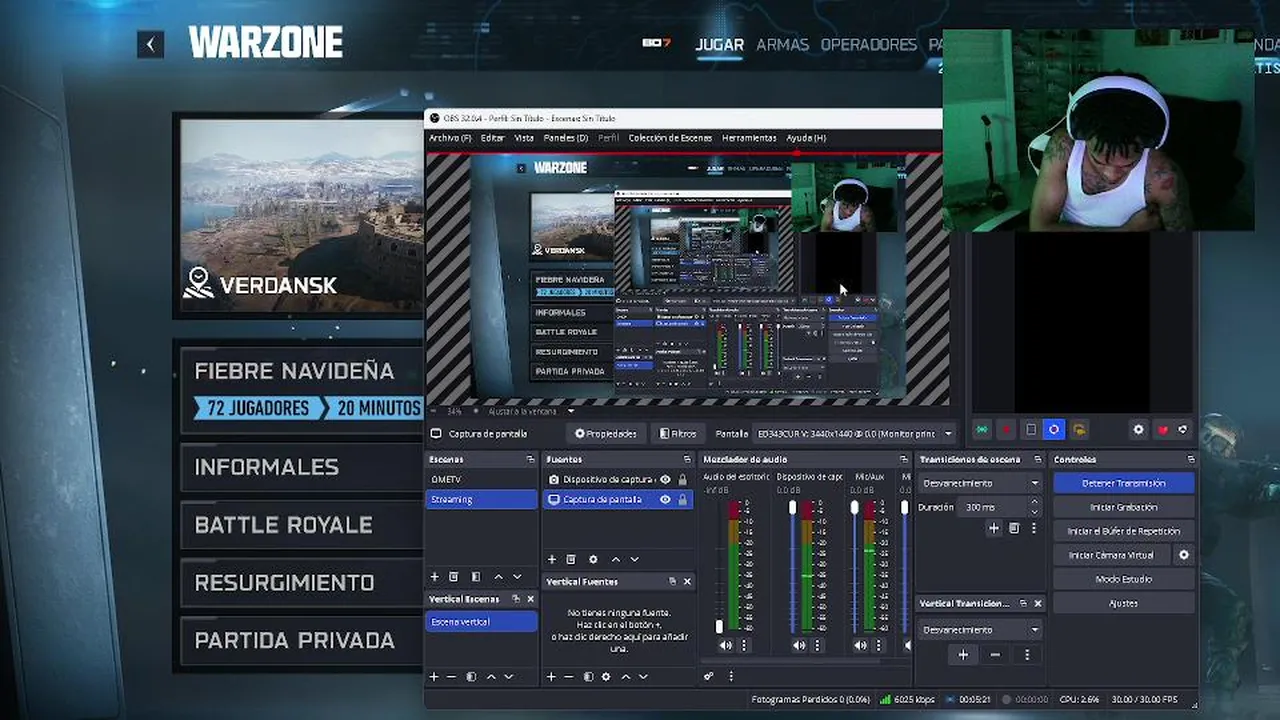The height and width of the screenshot is (720, 1280).
Task: Open Colección de Escenas menu
Action: [670, 138]
